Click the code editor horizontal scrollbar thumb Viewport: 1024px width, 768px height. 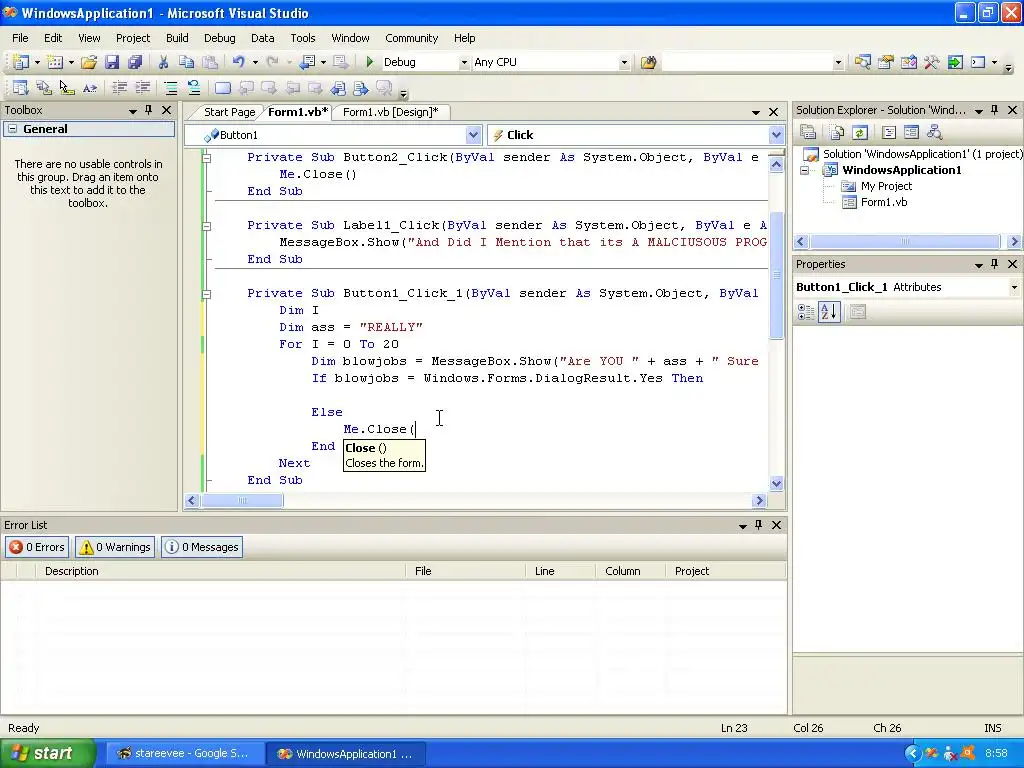(242, 501)
